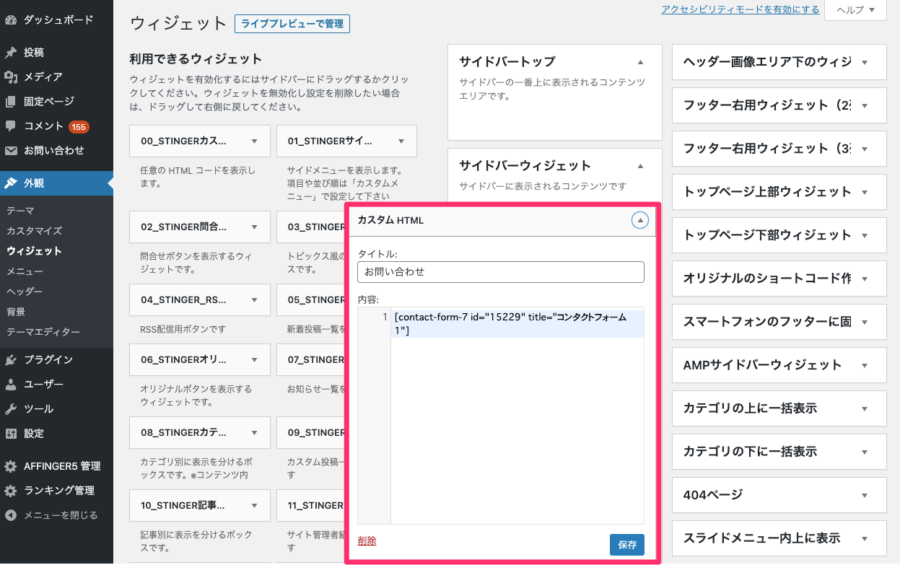Click the Dashboard gauge icon
The height and width of the screenshot is (565, 900).
[x=10, y=20]
